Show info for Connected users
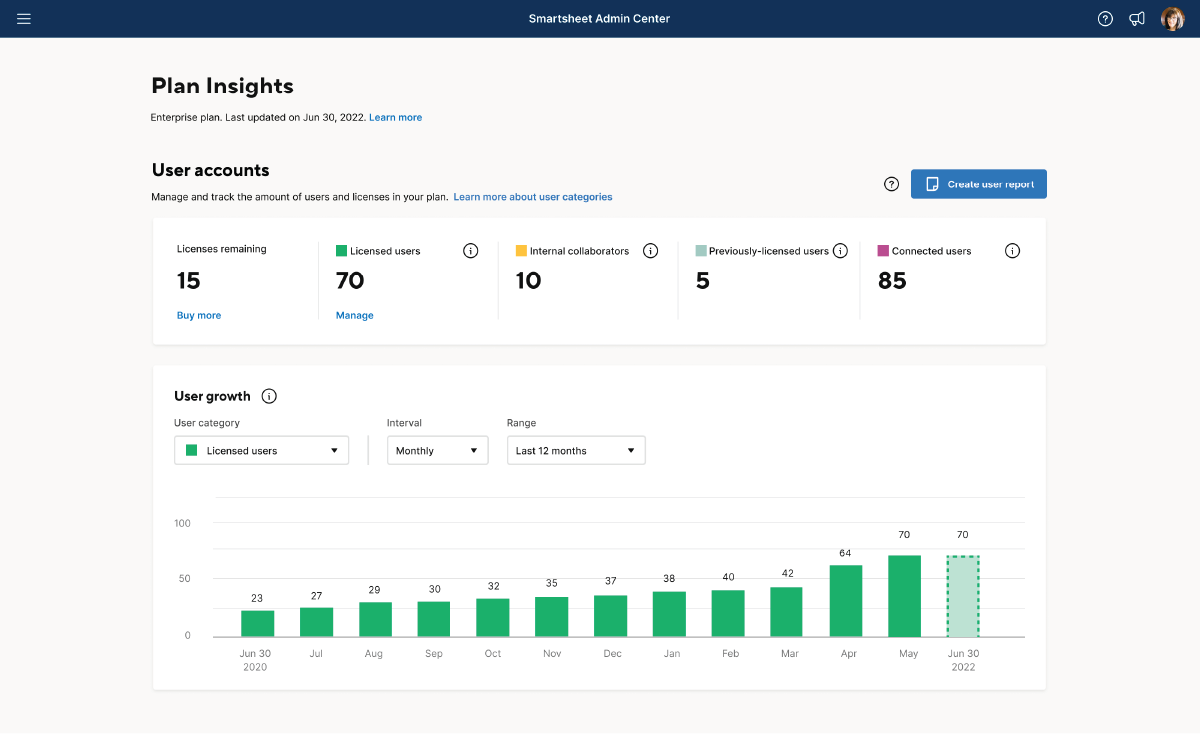Image resolution: width=1200 pixels, height=734 pixels. point(1012,251)
